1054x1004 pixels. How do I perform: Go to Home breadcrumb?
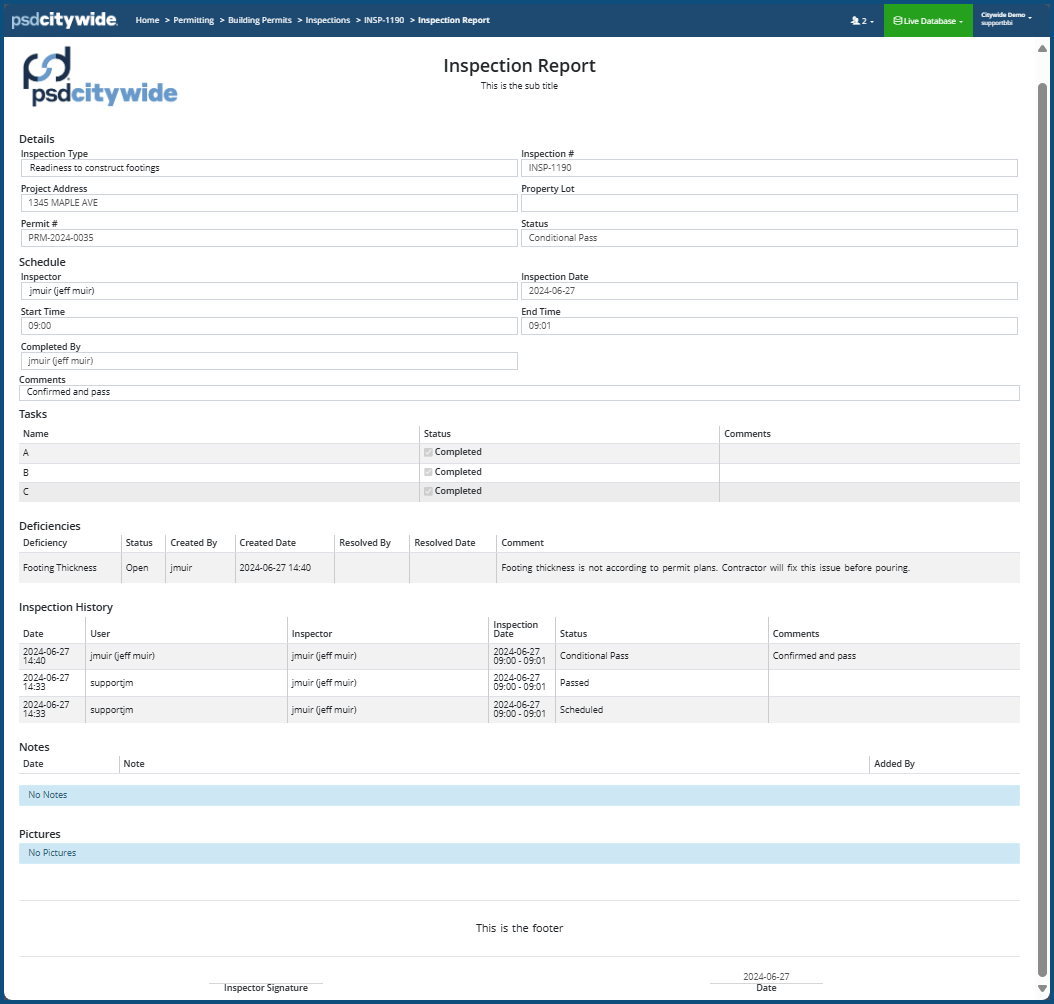coord(147,20)
